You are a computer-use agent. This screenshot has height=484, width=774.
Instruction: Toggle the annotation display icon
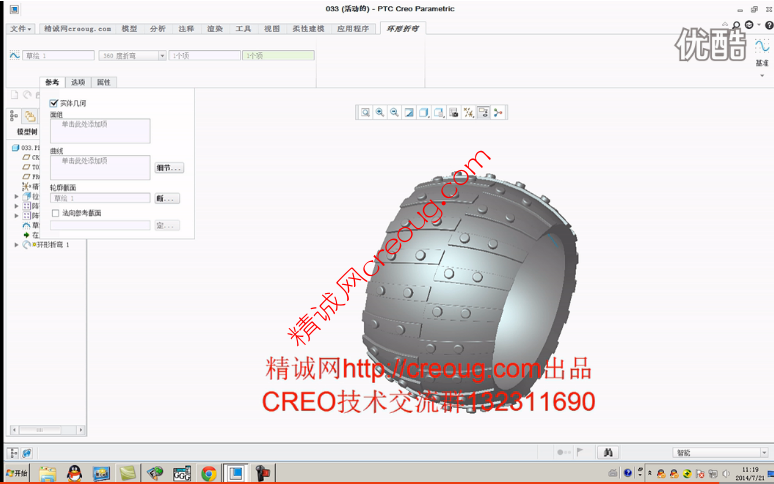point(483,112)
